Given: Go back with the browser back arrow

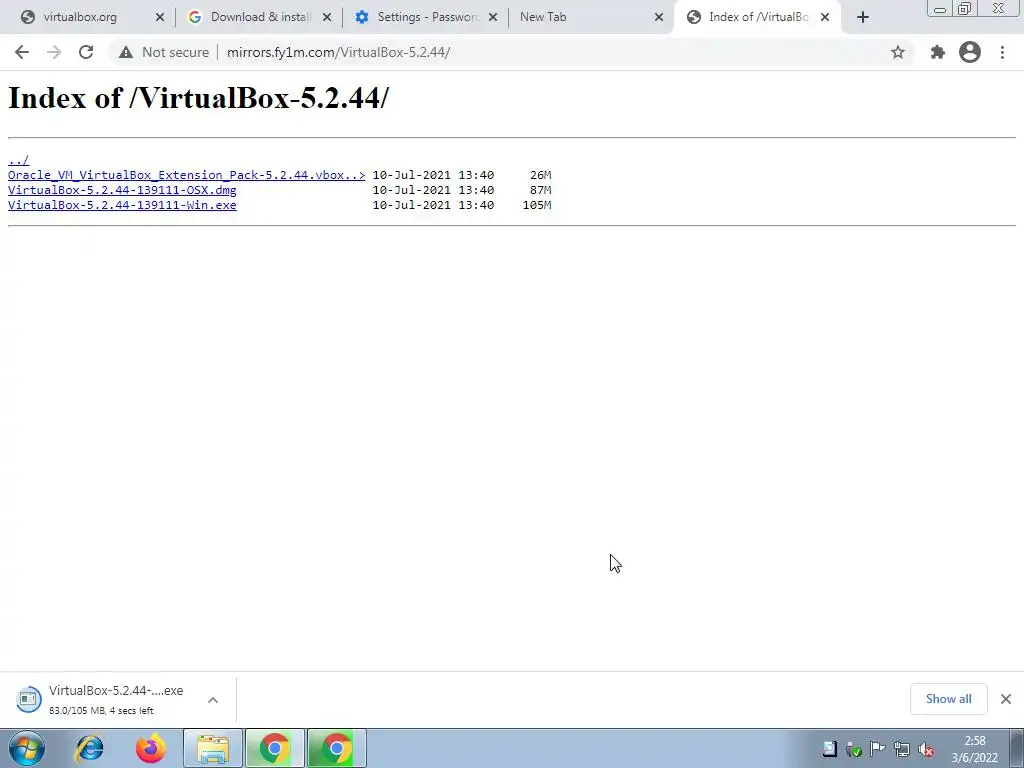Looking at the screenshot, I should pyautogui.click(x=22, y=52).
